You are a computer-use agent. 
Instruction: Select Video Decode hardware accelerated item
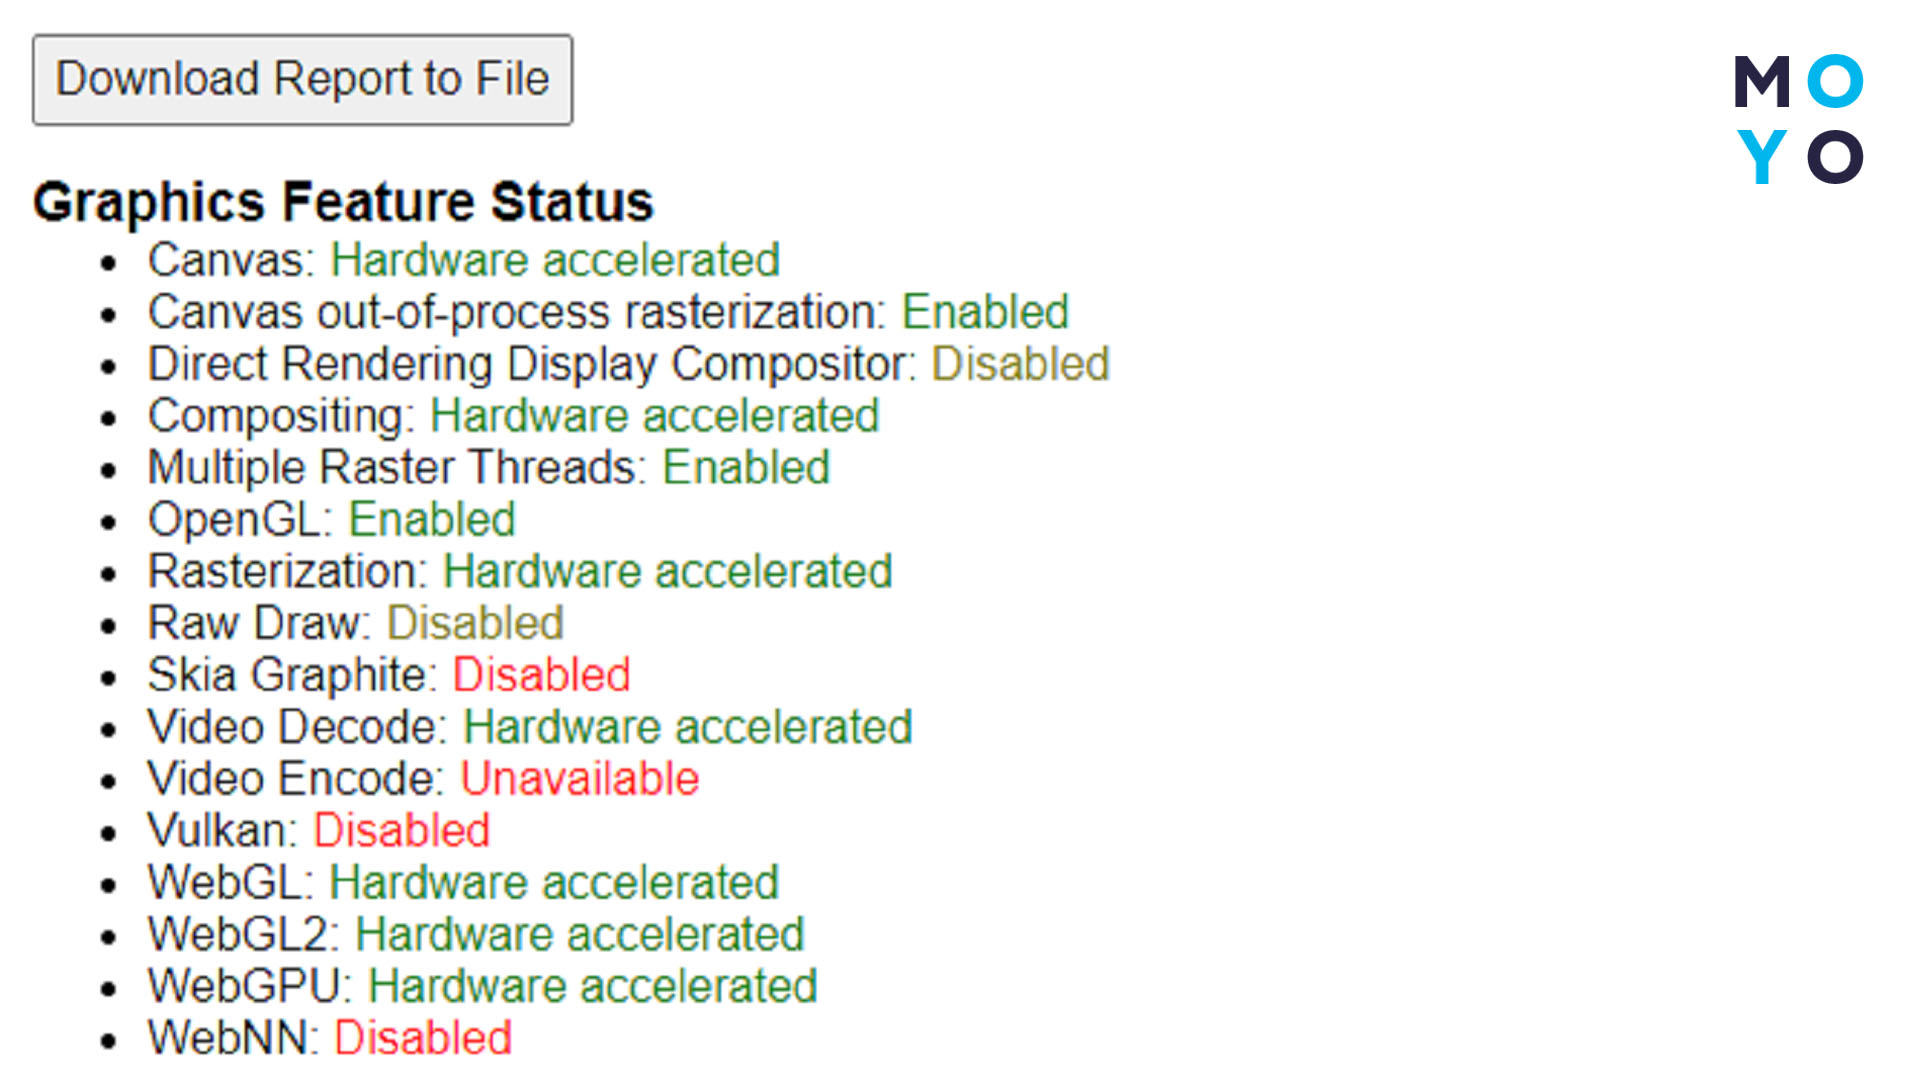[527, 728]
